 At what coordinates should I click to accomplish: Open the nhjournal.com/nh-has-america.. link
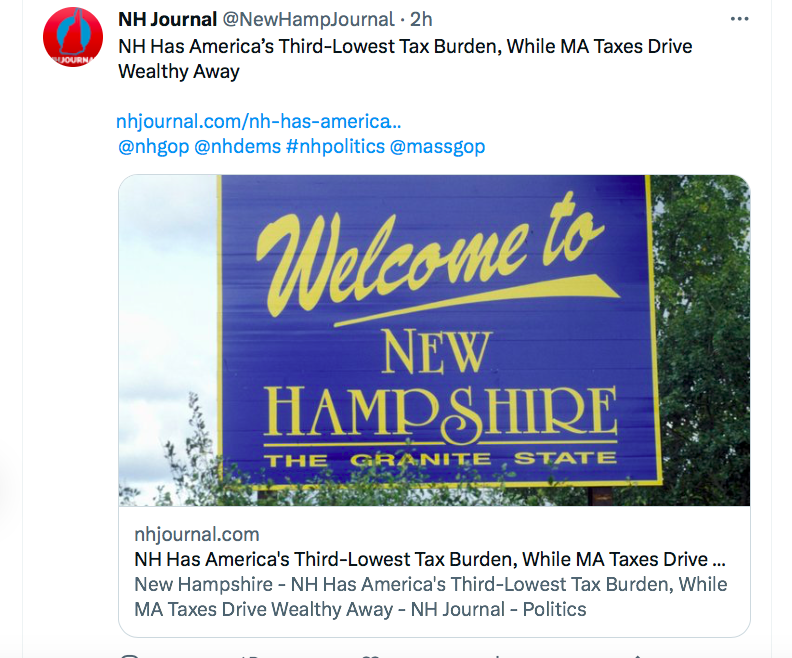(259, 122)
